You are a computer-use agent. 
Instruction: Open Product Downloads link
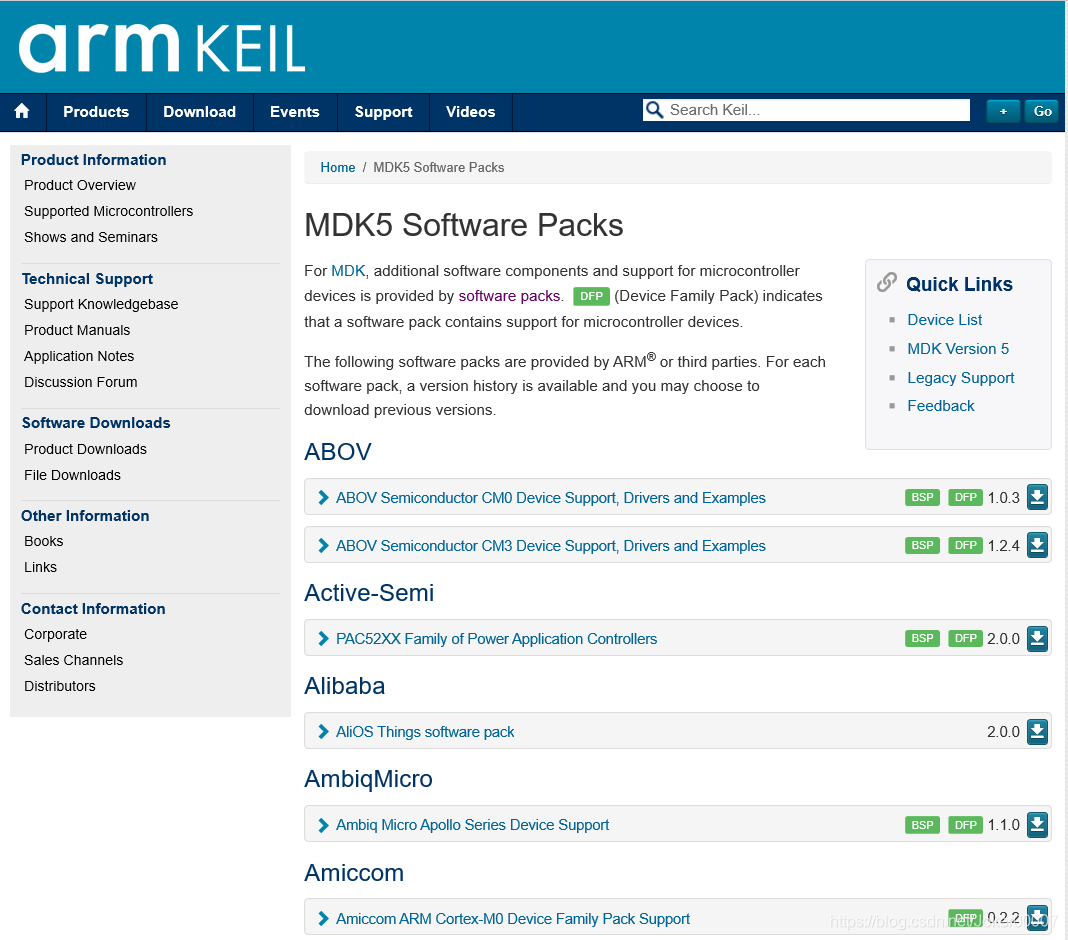pos(85,450)
